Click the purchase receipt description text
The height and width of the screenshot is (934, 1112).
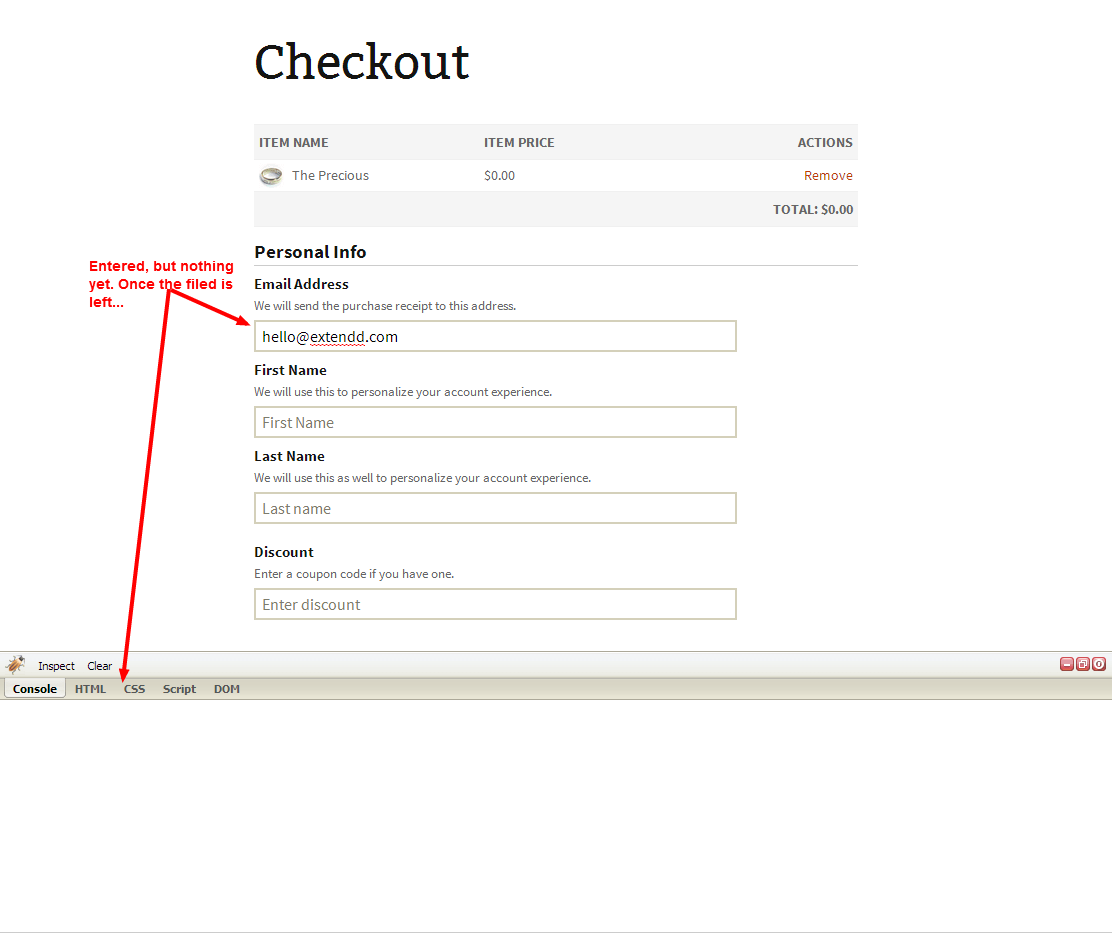[385, 306]
